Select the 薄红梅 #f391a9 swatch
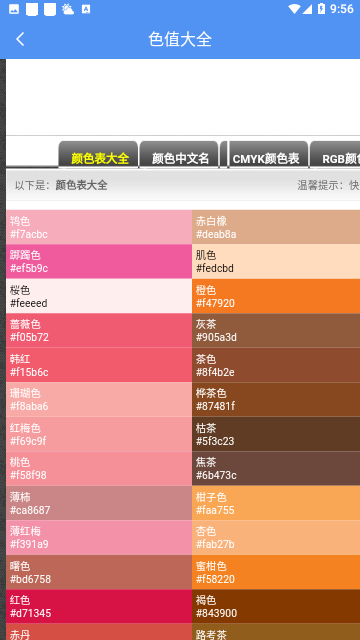The height and width of the screenshot is (640, 360). [x=99, y=538]
